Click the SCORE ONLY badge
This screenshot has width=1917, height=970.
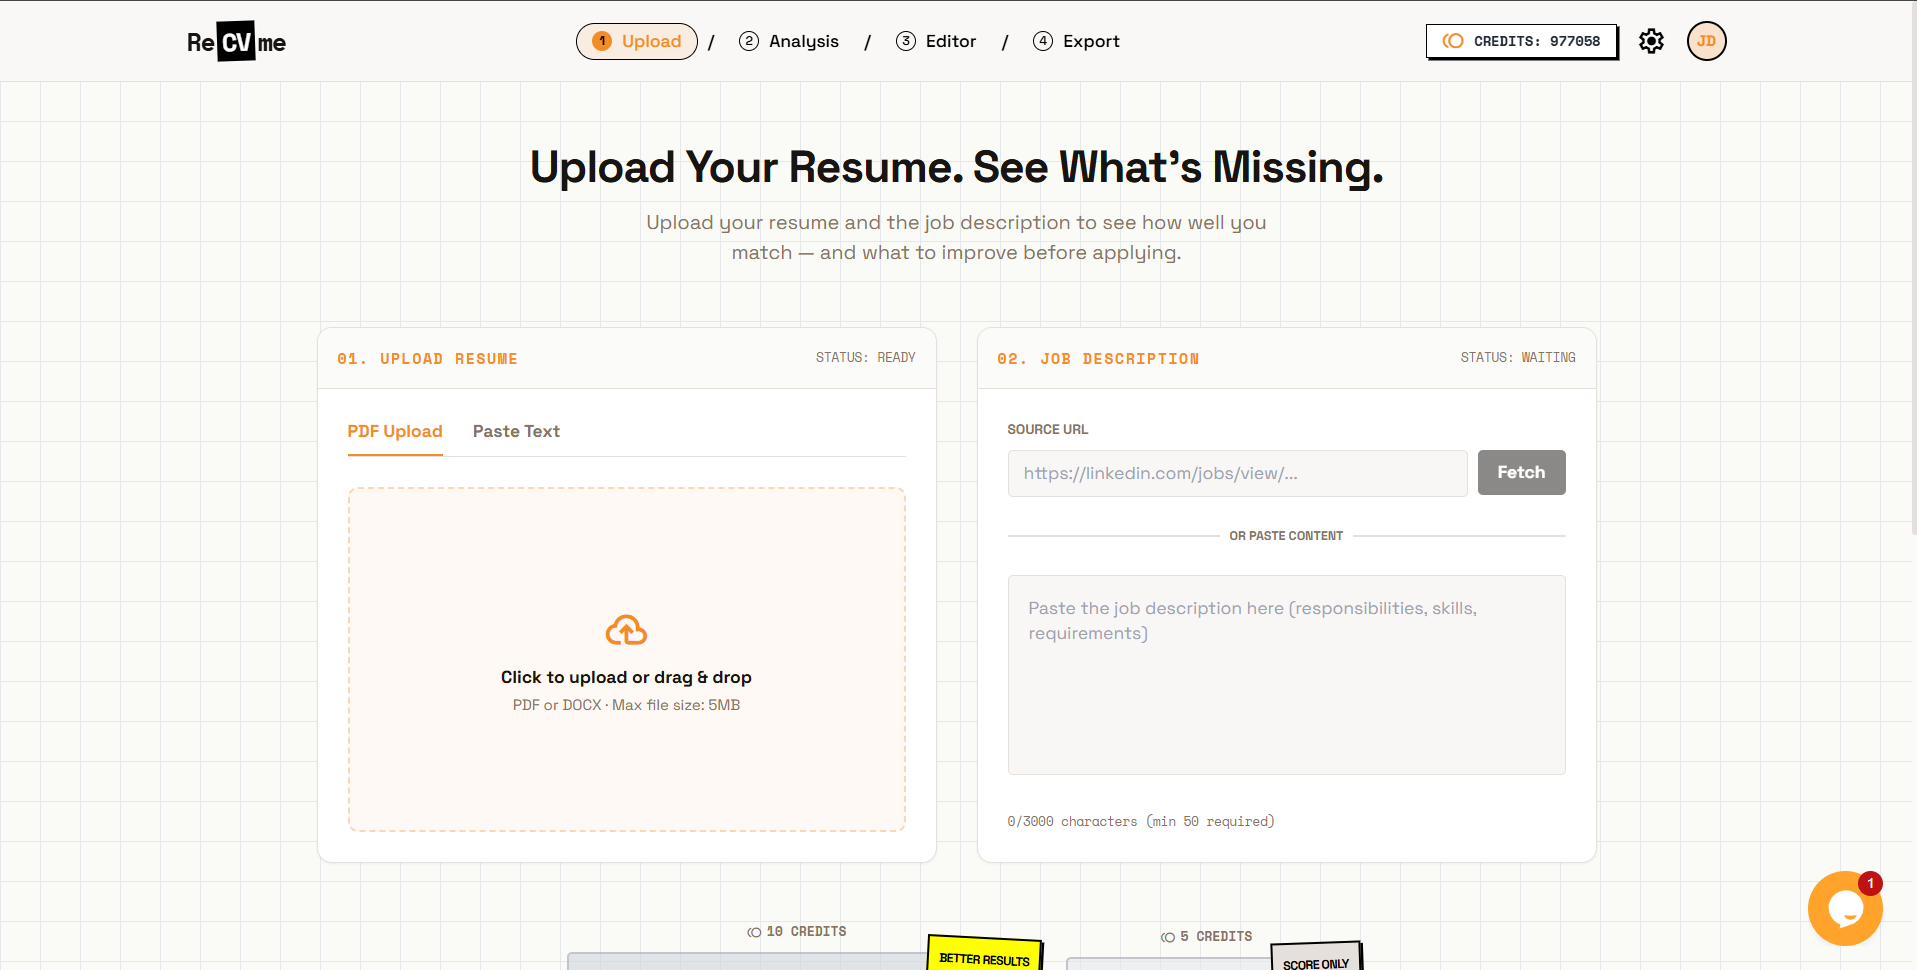(1316, 957)
